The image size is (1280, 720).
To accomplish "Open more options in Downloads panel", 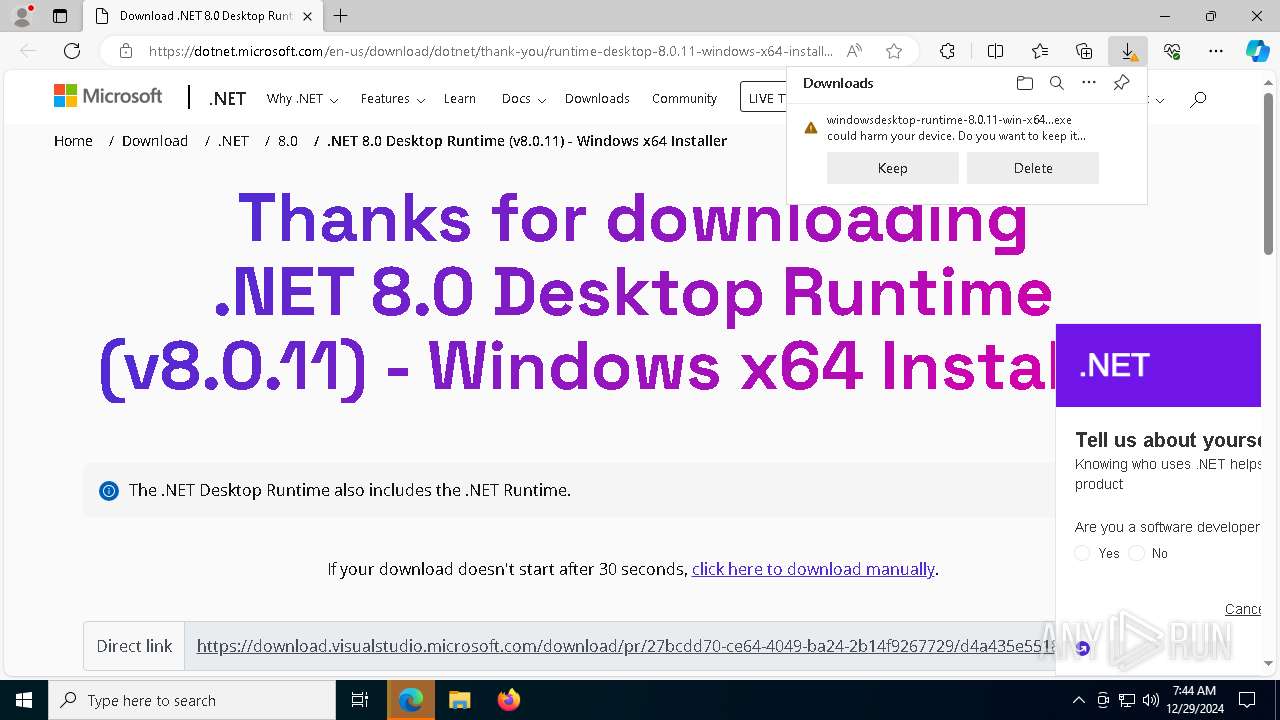I will tap(1089, 83).
